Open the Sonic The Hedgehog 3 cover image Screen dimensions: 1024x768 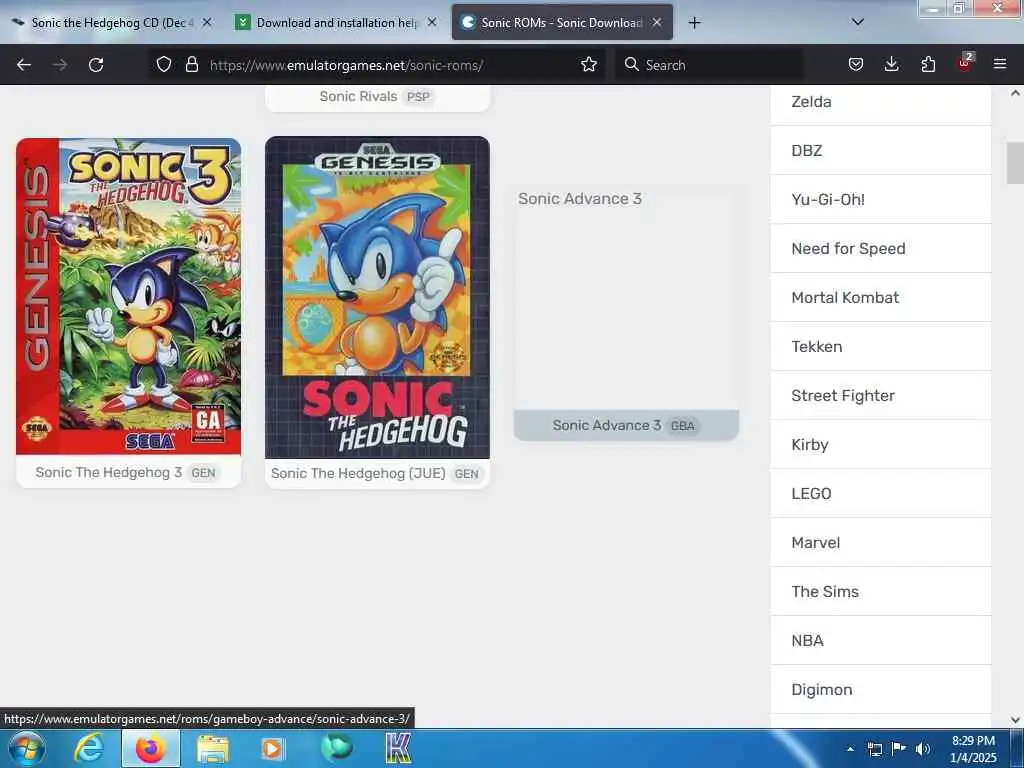129,296
